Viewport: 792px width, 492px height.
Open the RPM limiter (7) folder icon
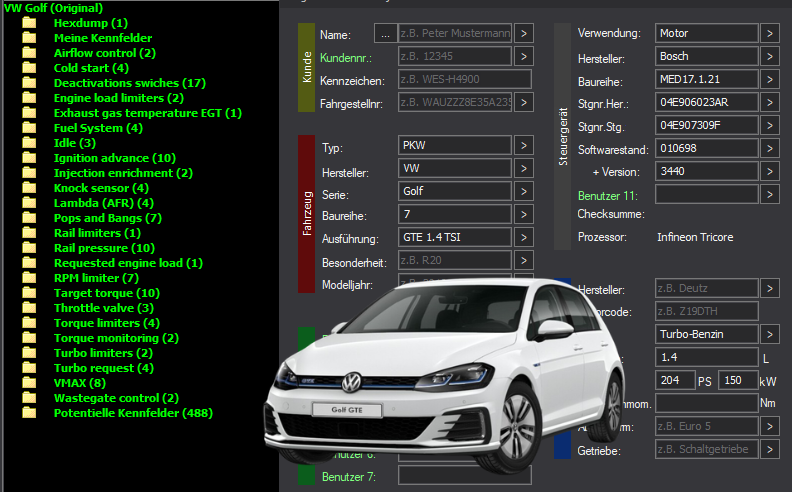(x=29, y=278)
